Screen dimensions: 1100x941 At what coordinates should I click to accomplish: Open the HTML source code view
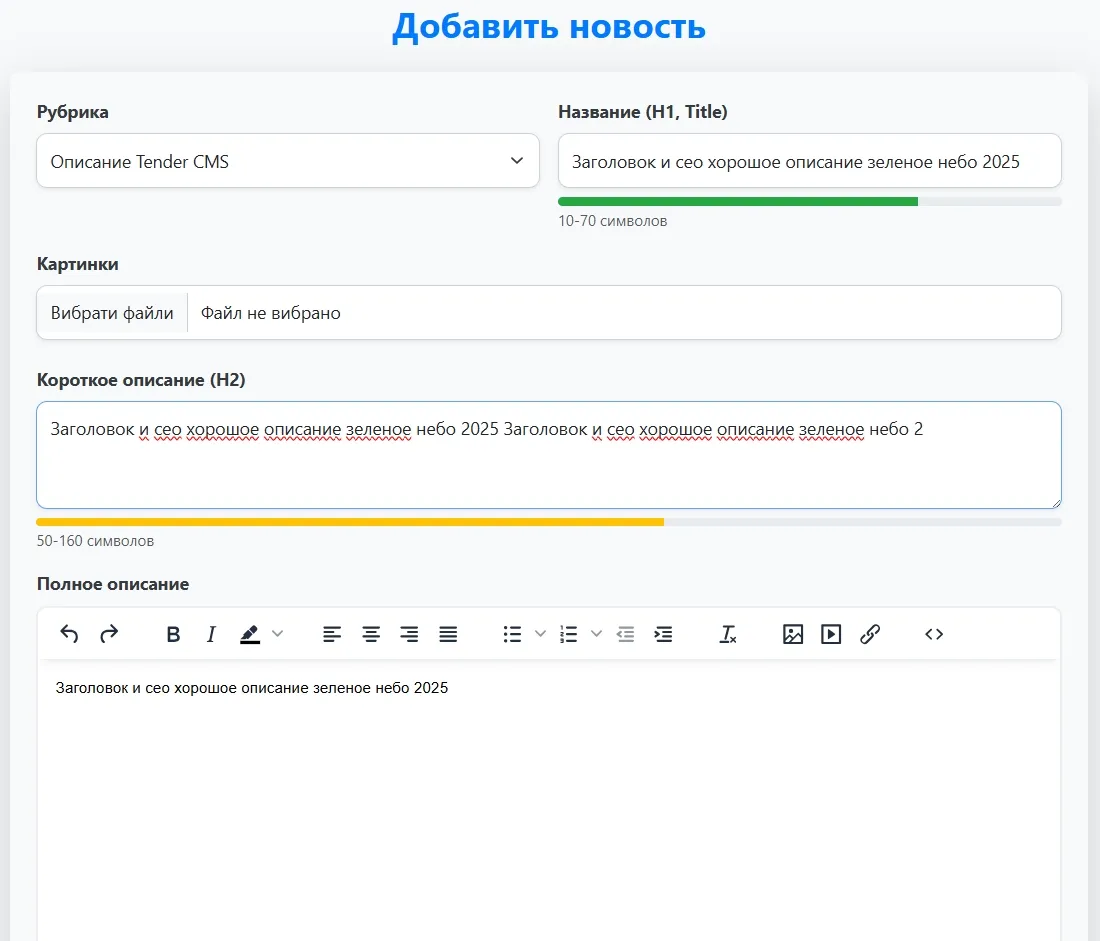coord(932,634)
